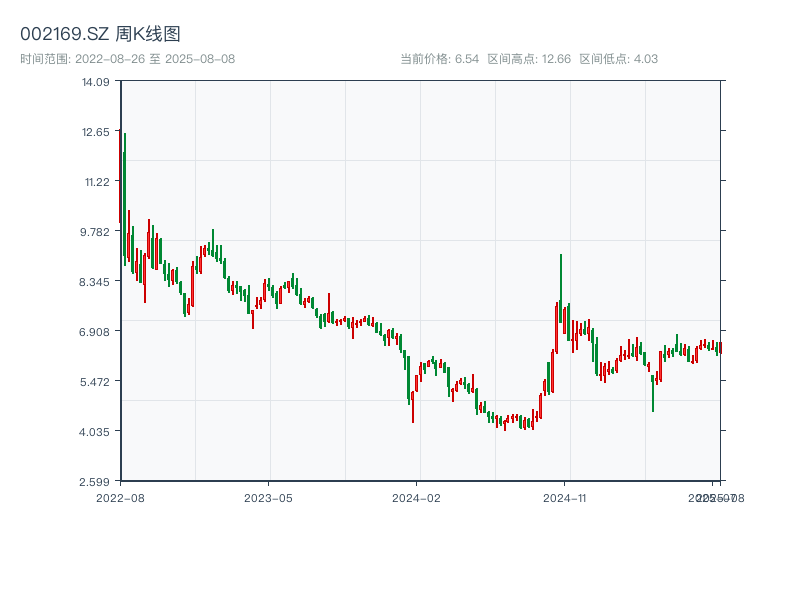Click the 4.035 y-axis label
The width and height of the screenshot is (800, 600).
click(96, 431)
